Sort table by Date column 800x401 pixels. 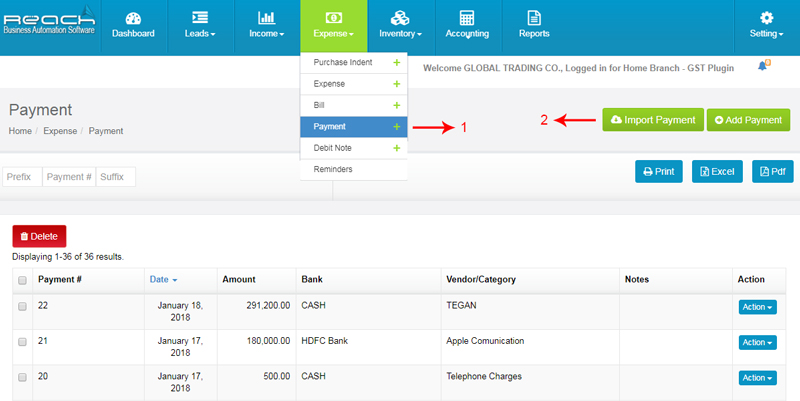pos(163,280)
